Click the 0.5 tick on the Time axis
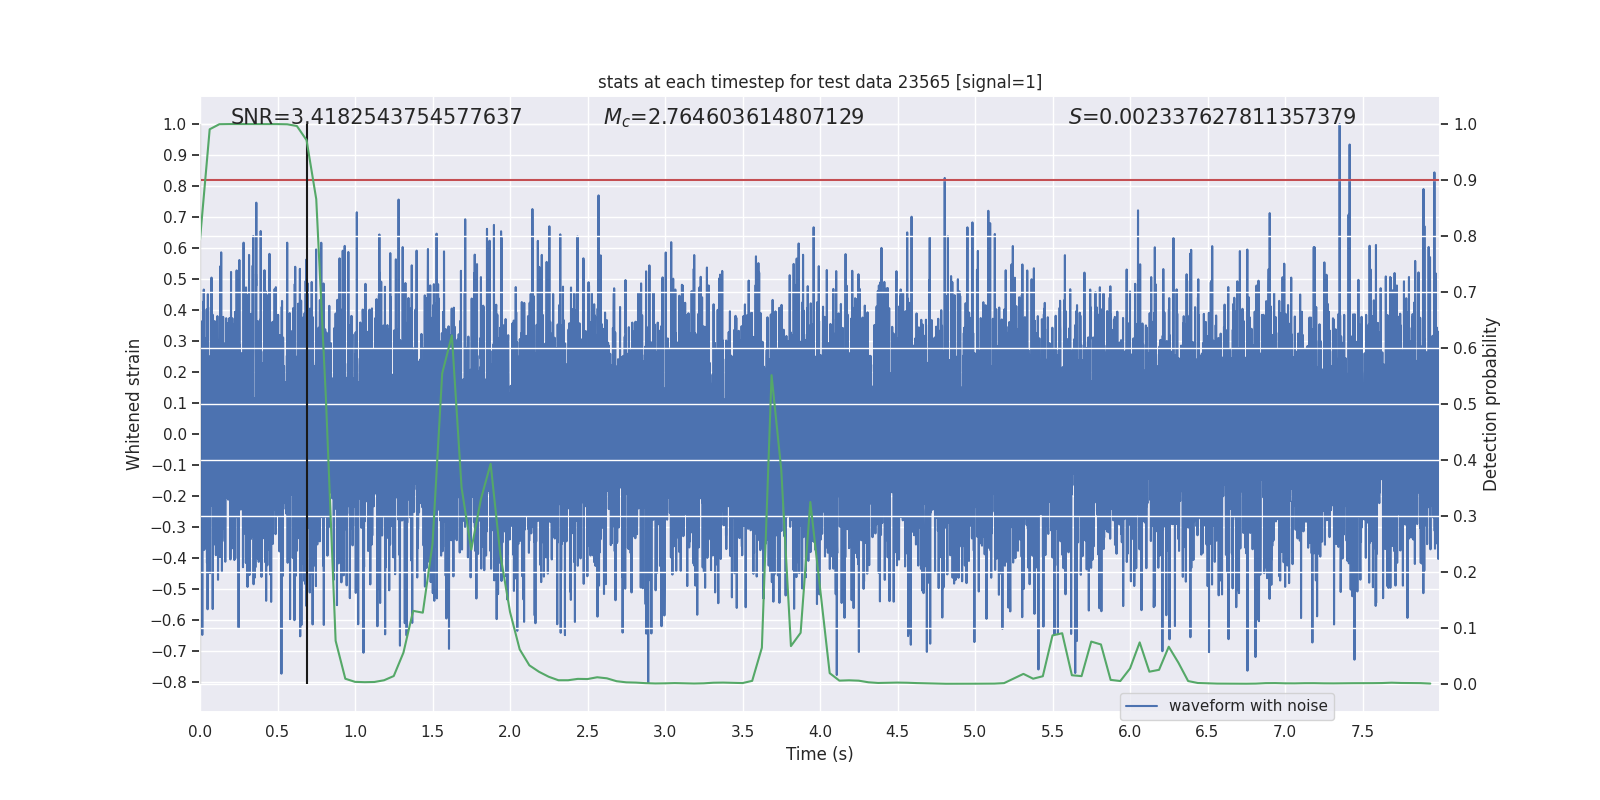The height and width of the screenshot is (800, 1600). 278,731
